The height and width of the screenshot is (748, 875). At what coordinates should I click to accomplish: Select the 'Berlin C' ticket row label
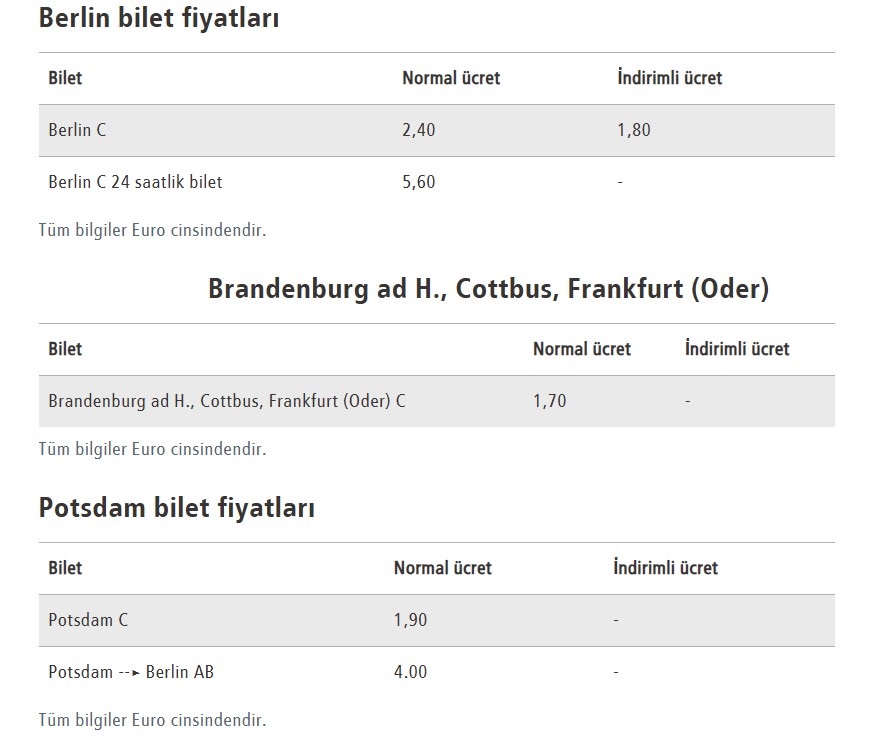[x=77, y=130]
